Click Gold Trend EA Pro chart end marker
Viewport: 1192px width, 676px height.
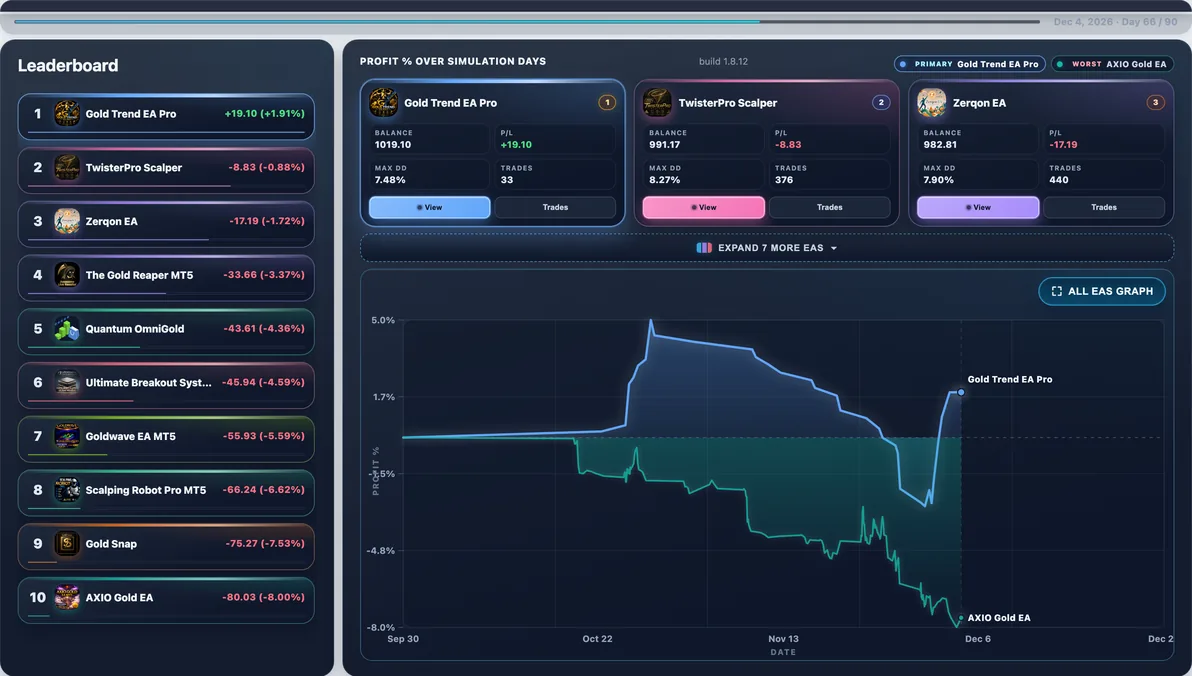pos(961,392)
